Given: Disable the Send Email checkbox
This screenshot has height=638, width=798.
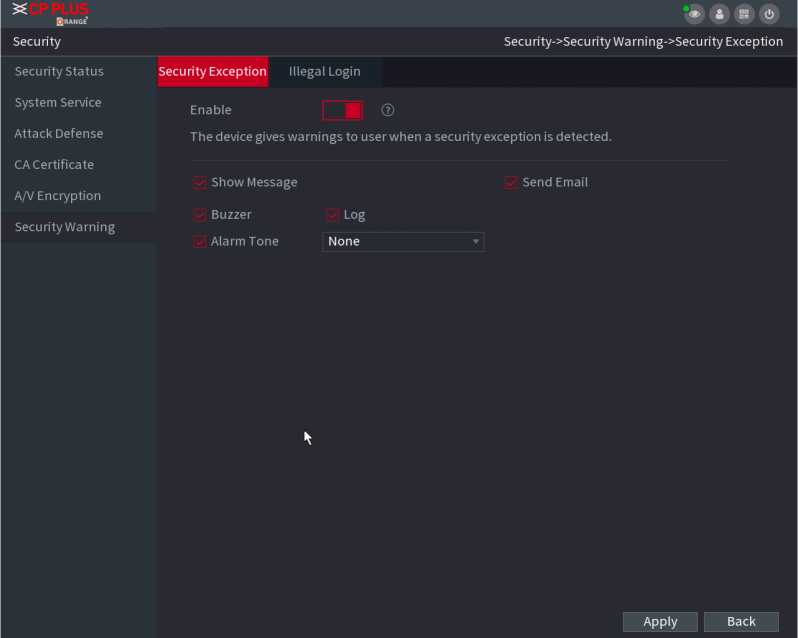Looking at the screenshot, I should click(511, 183).
